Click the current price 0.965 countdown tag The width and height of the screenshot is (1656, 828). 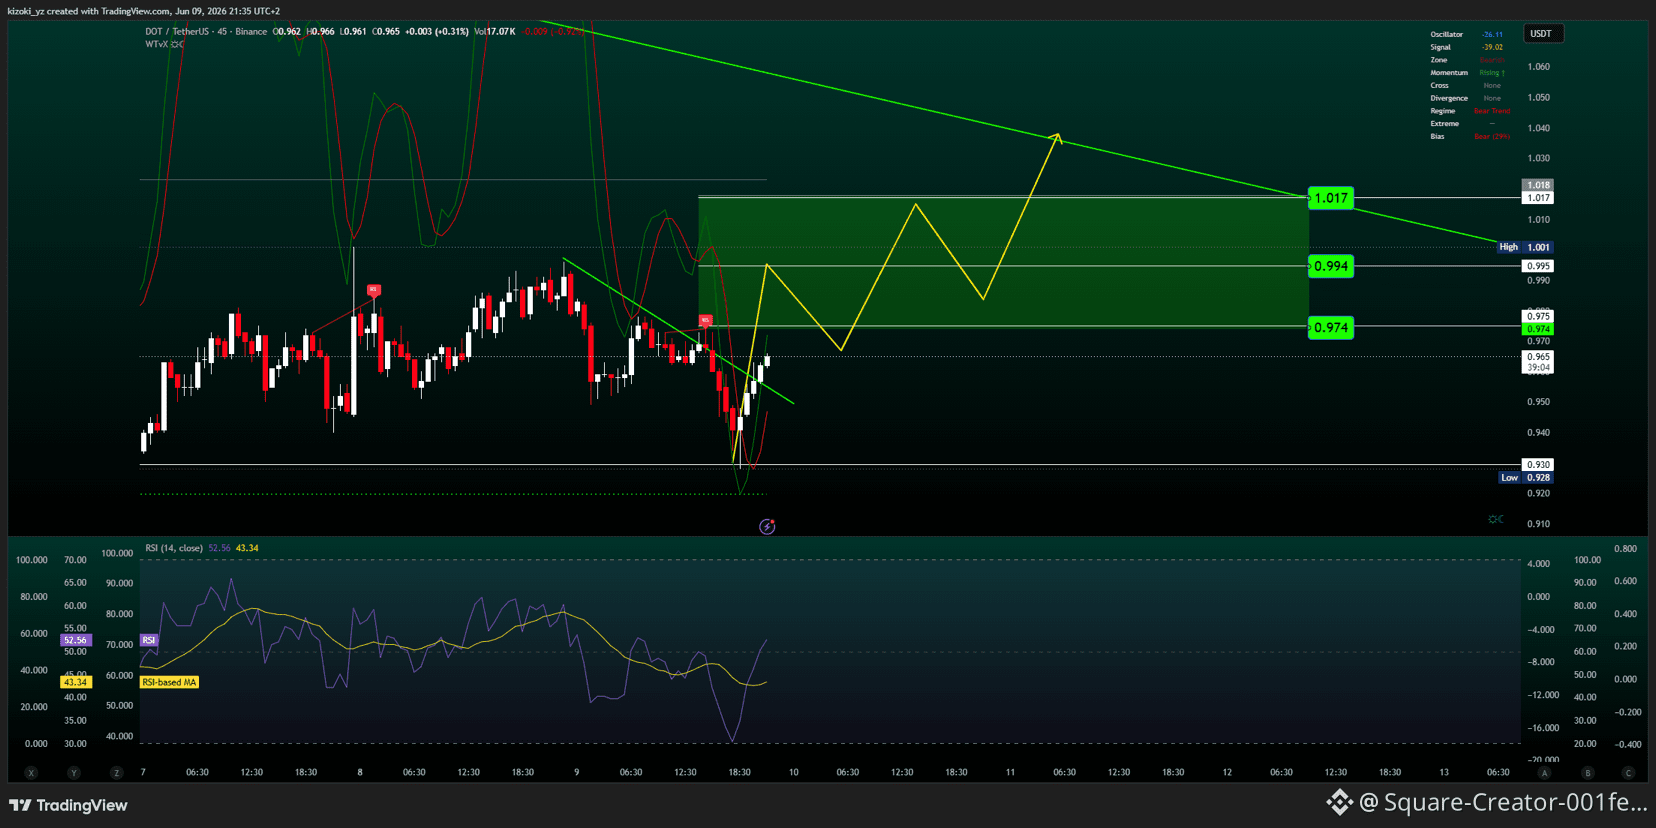[1538, 362]
